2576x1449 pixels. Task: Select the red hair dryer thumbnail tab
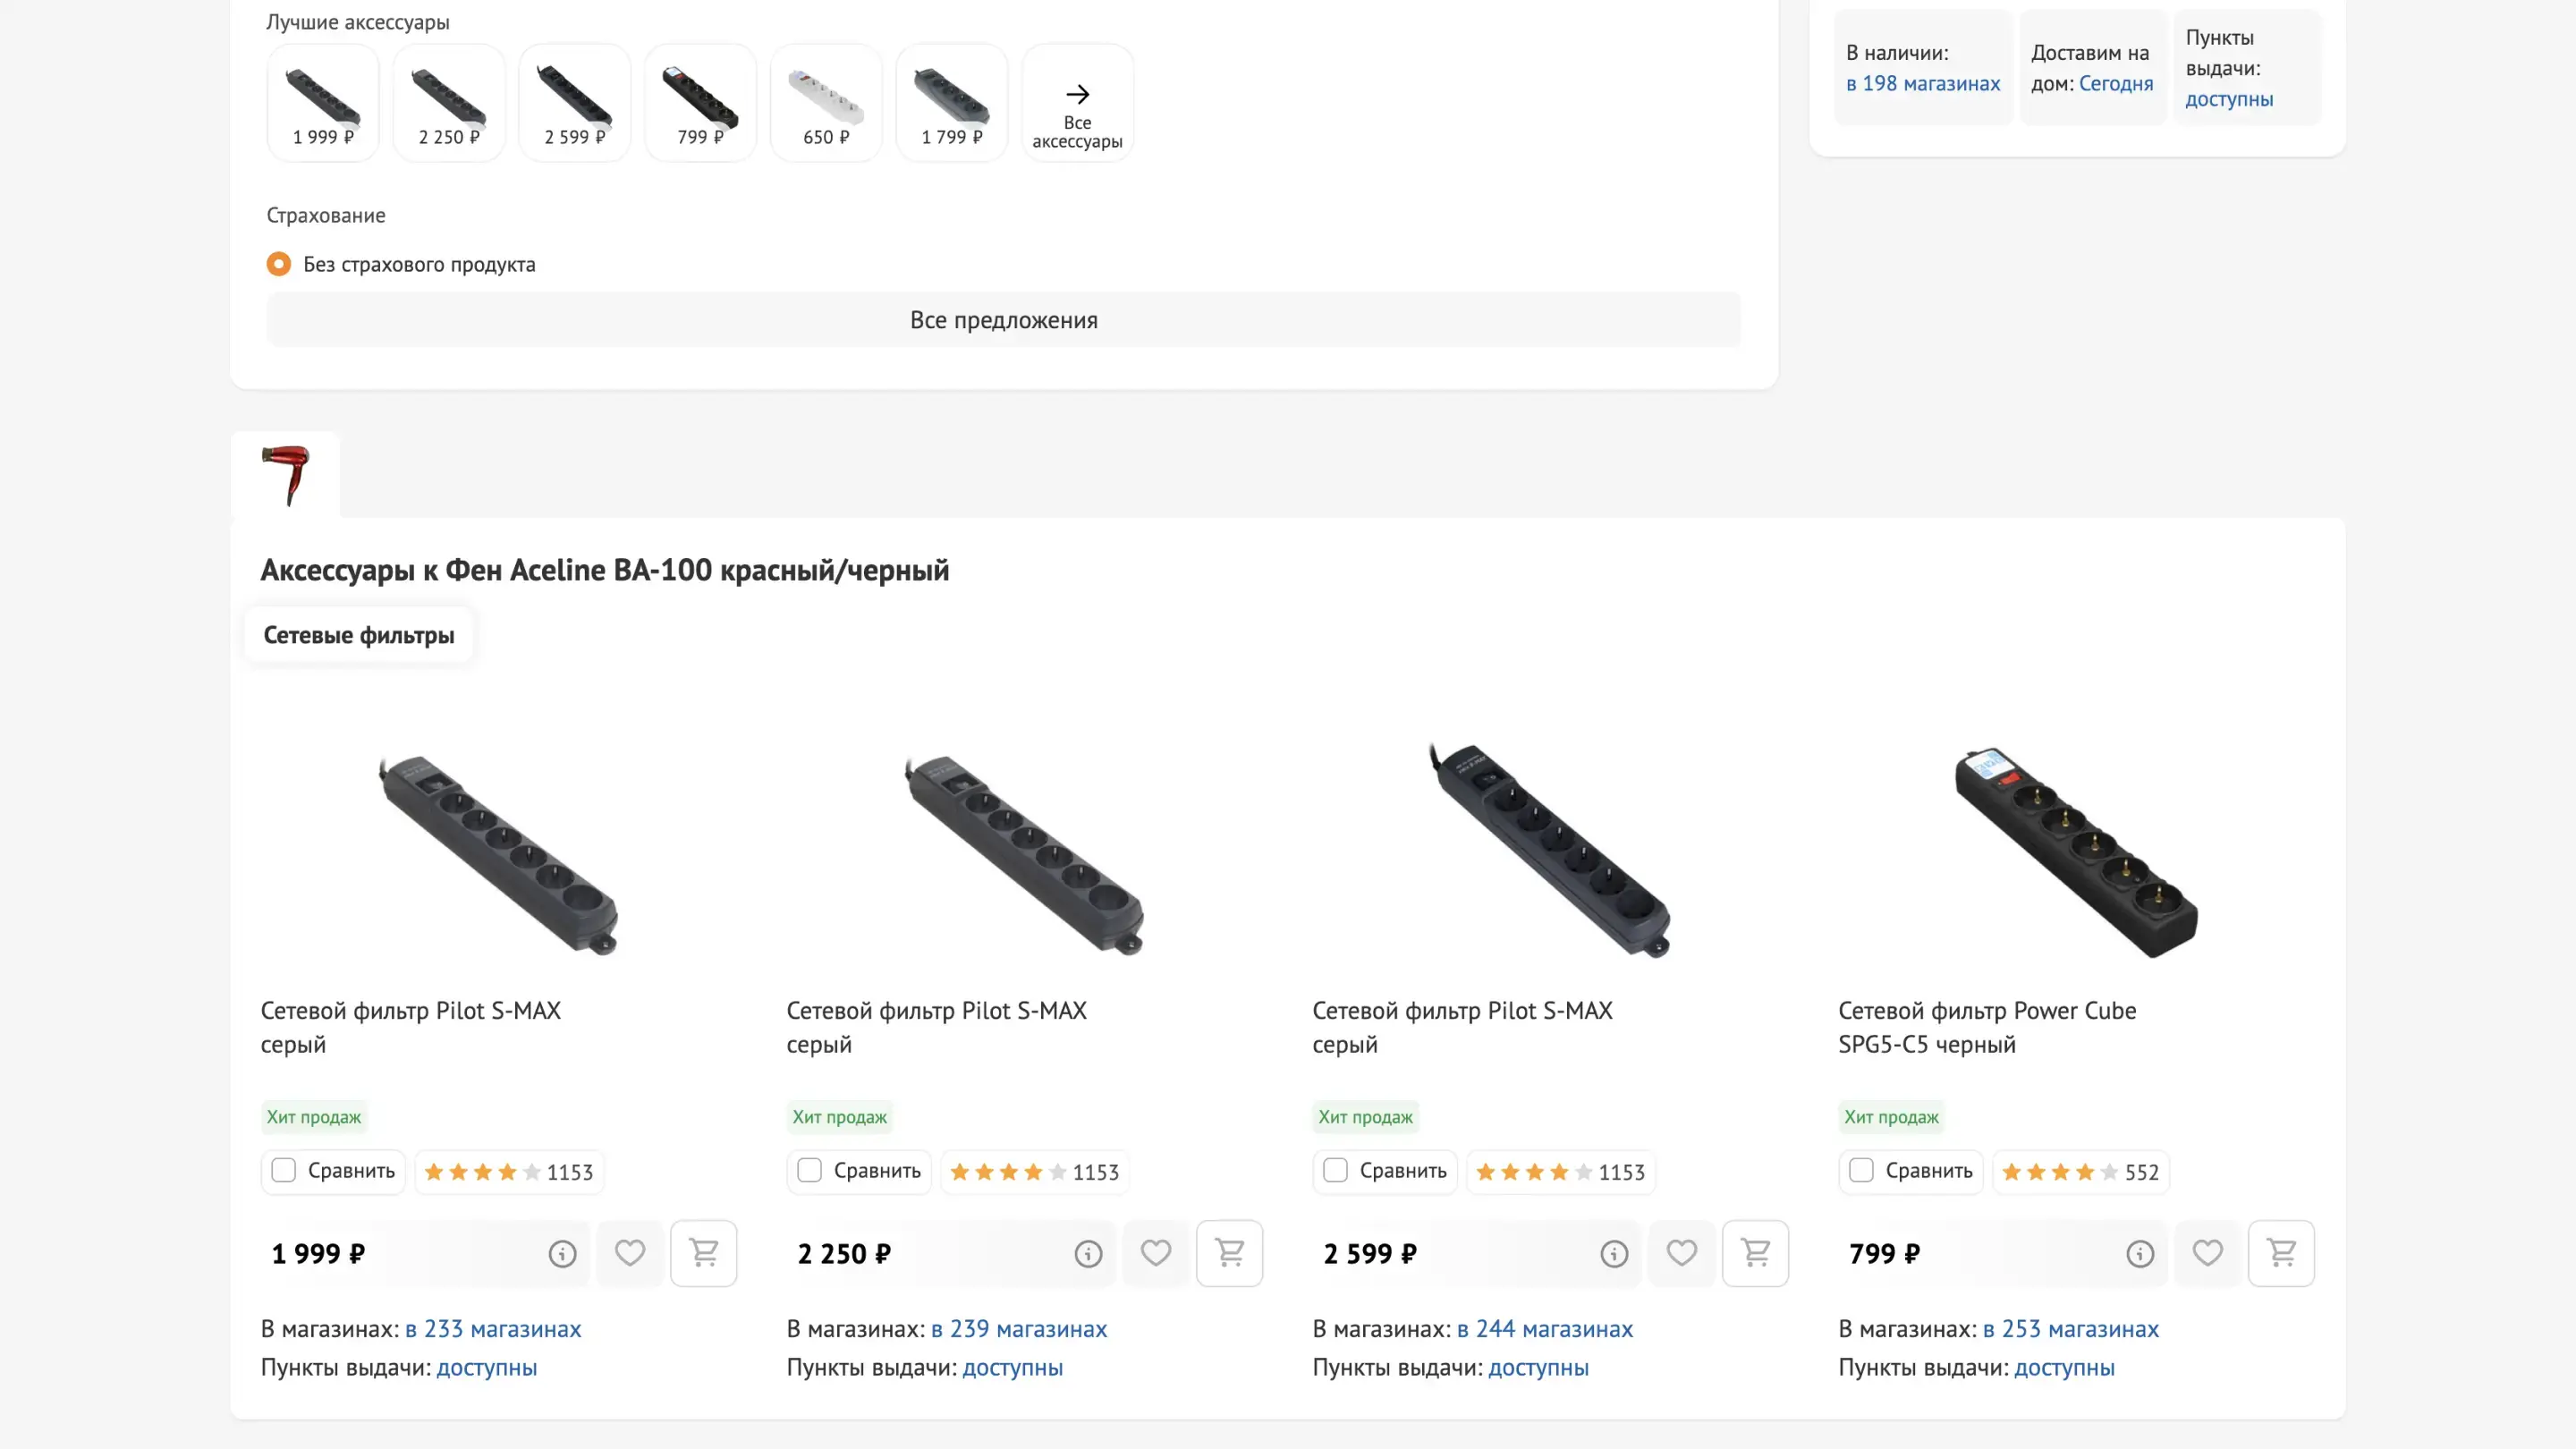coord(285,475)
